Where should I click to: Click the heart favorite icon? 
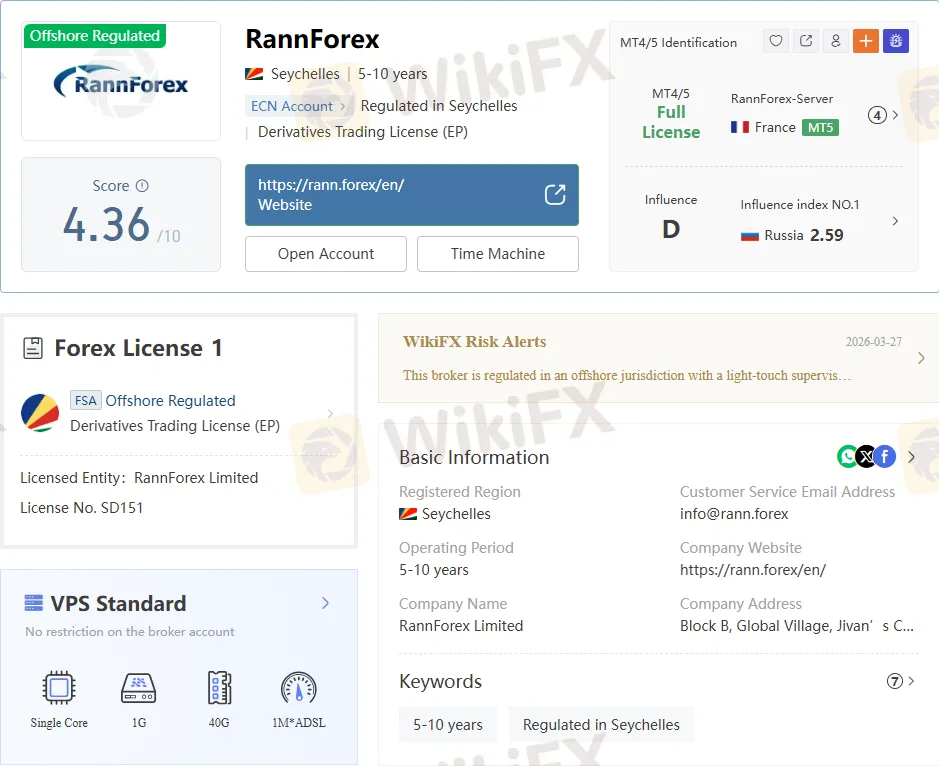tap(776, 41)
